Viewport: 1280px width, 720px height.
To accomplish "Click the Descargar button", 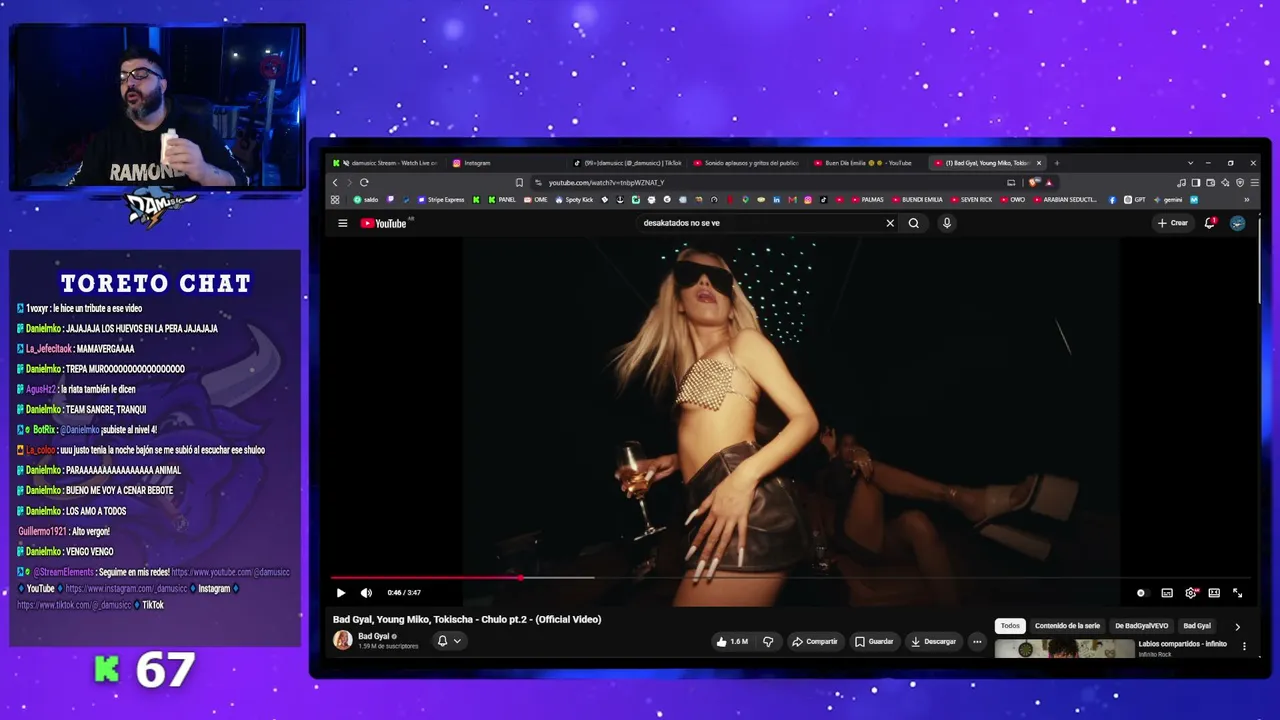I will pyautogui.click(x=934, y=642).
